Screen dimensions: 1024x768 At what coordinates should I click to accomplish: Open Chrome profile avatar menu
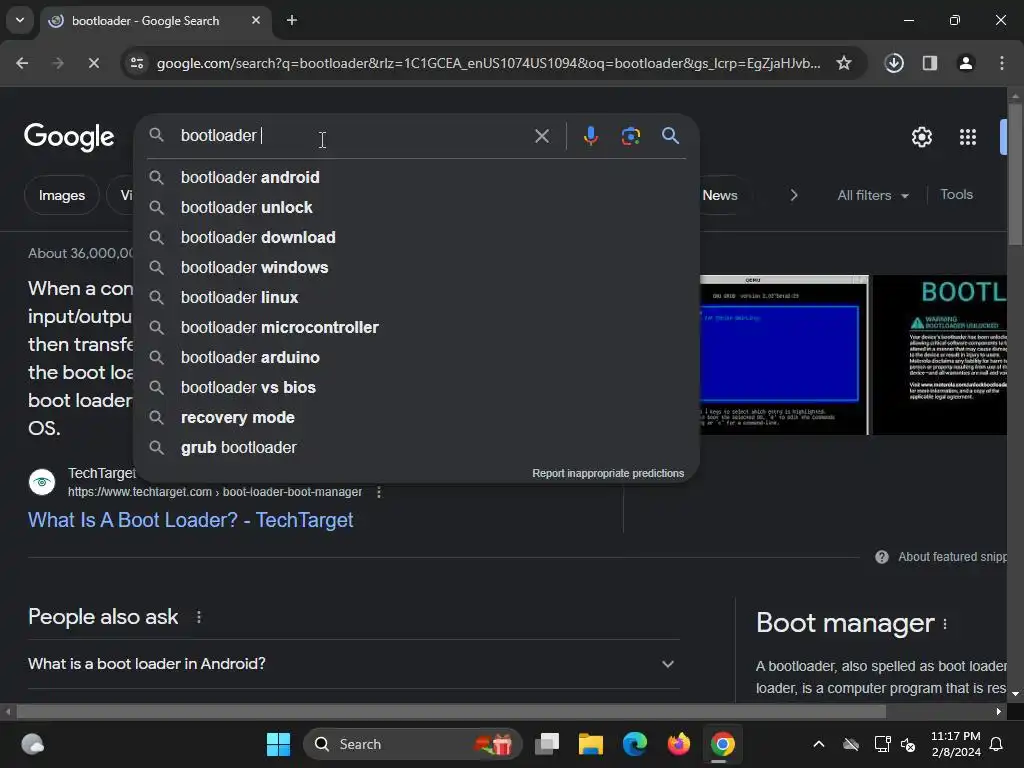coord(966,63)
